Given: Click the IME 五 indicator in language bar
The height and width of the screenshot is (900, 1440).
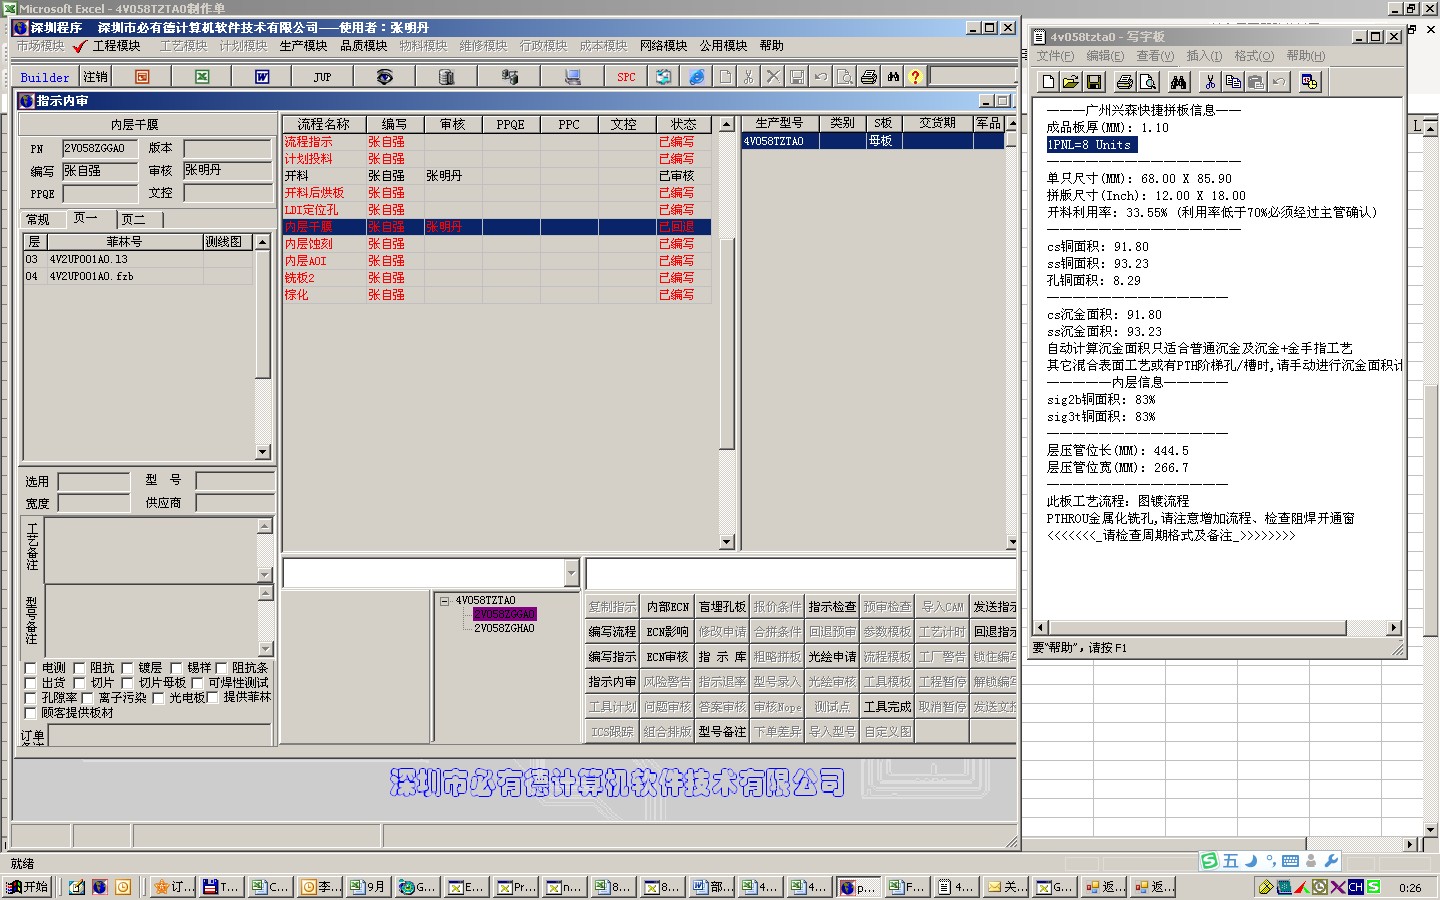Looking at the screenshot, I should pyautogui.click(x=1230, y=861).
